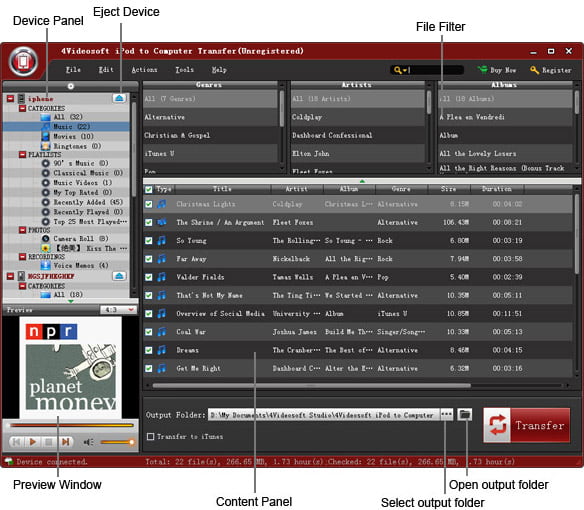The height and width of the screenshot is (510, 584).
Task: Enable Transfer to iTunes checkbox
Action: click(x=150, y=436)
